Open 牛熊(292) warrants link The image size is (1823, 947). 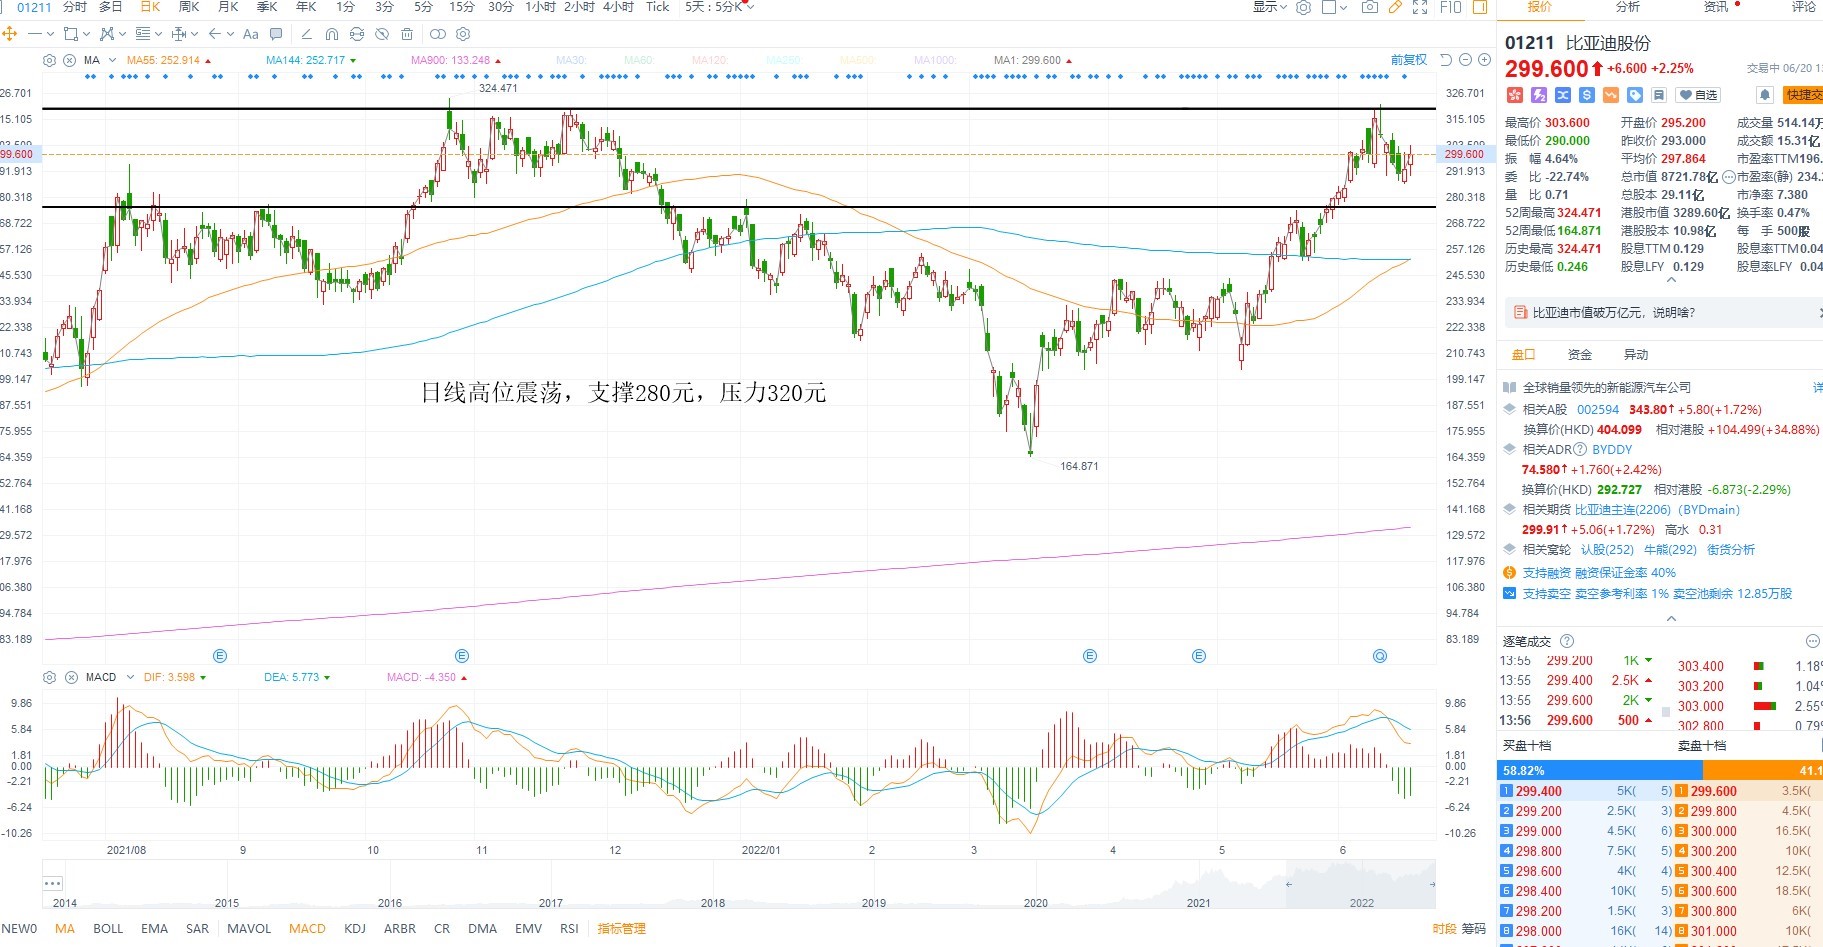1671,549
